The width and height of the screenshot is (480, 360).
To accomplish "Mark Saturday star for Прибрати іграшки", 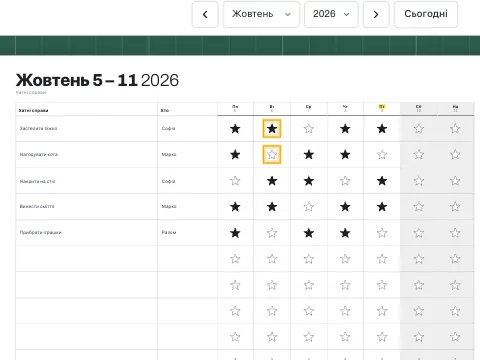I will pos(419,233).
